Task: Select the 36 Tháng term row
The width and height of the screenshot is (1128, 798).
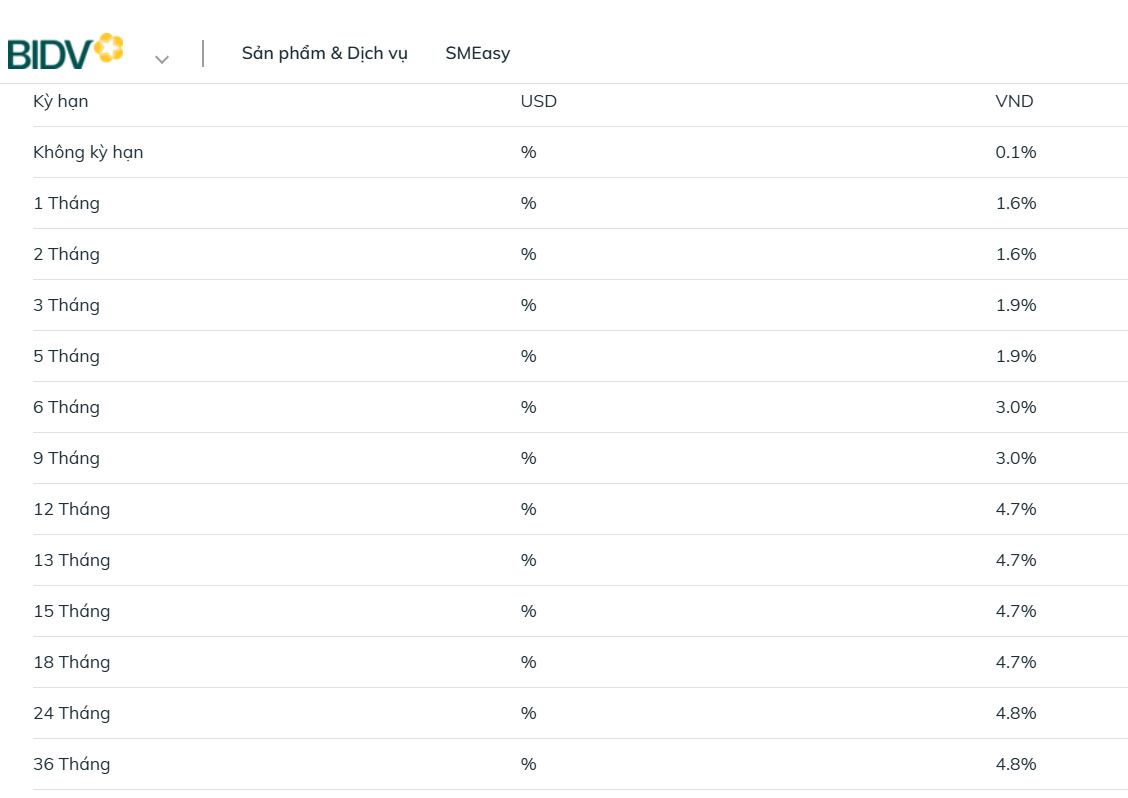Action: tap(71, 764)
